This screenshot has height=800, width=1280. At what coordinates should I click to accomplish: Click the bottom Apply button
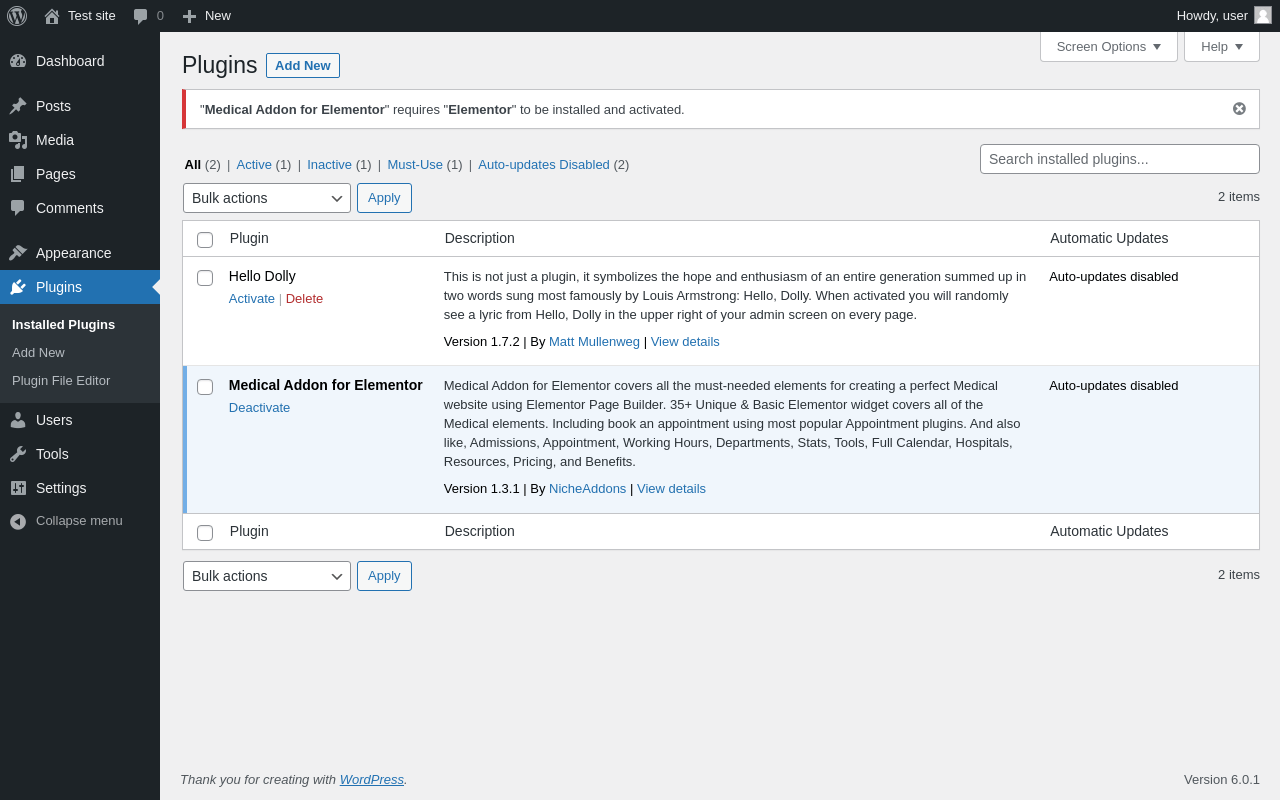tap(384, 576)
